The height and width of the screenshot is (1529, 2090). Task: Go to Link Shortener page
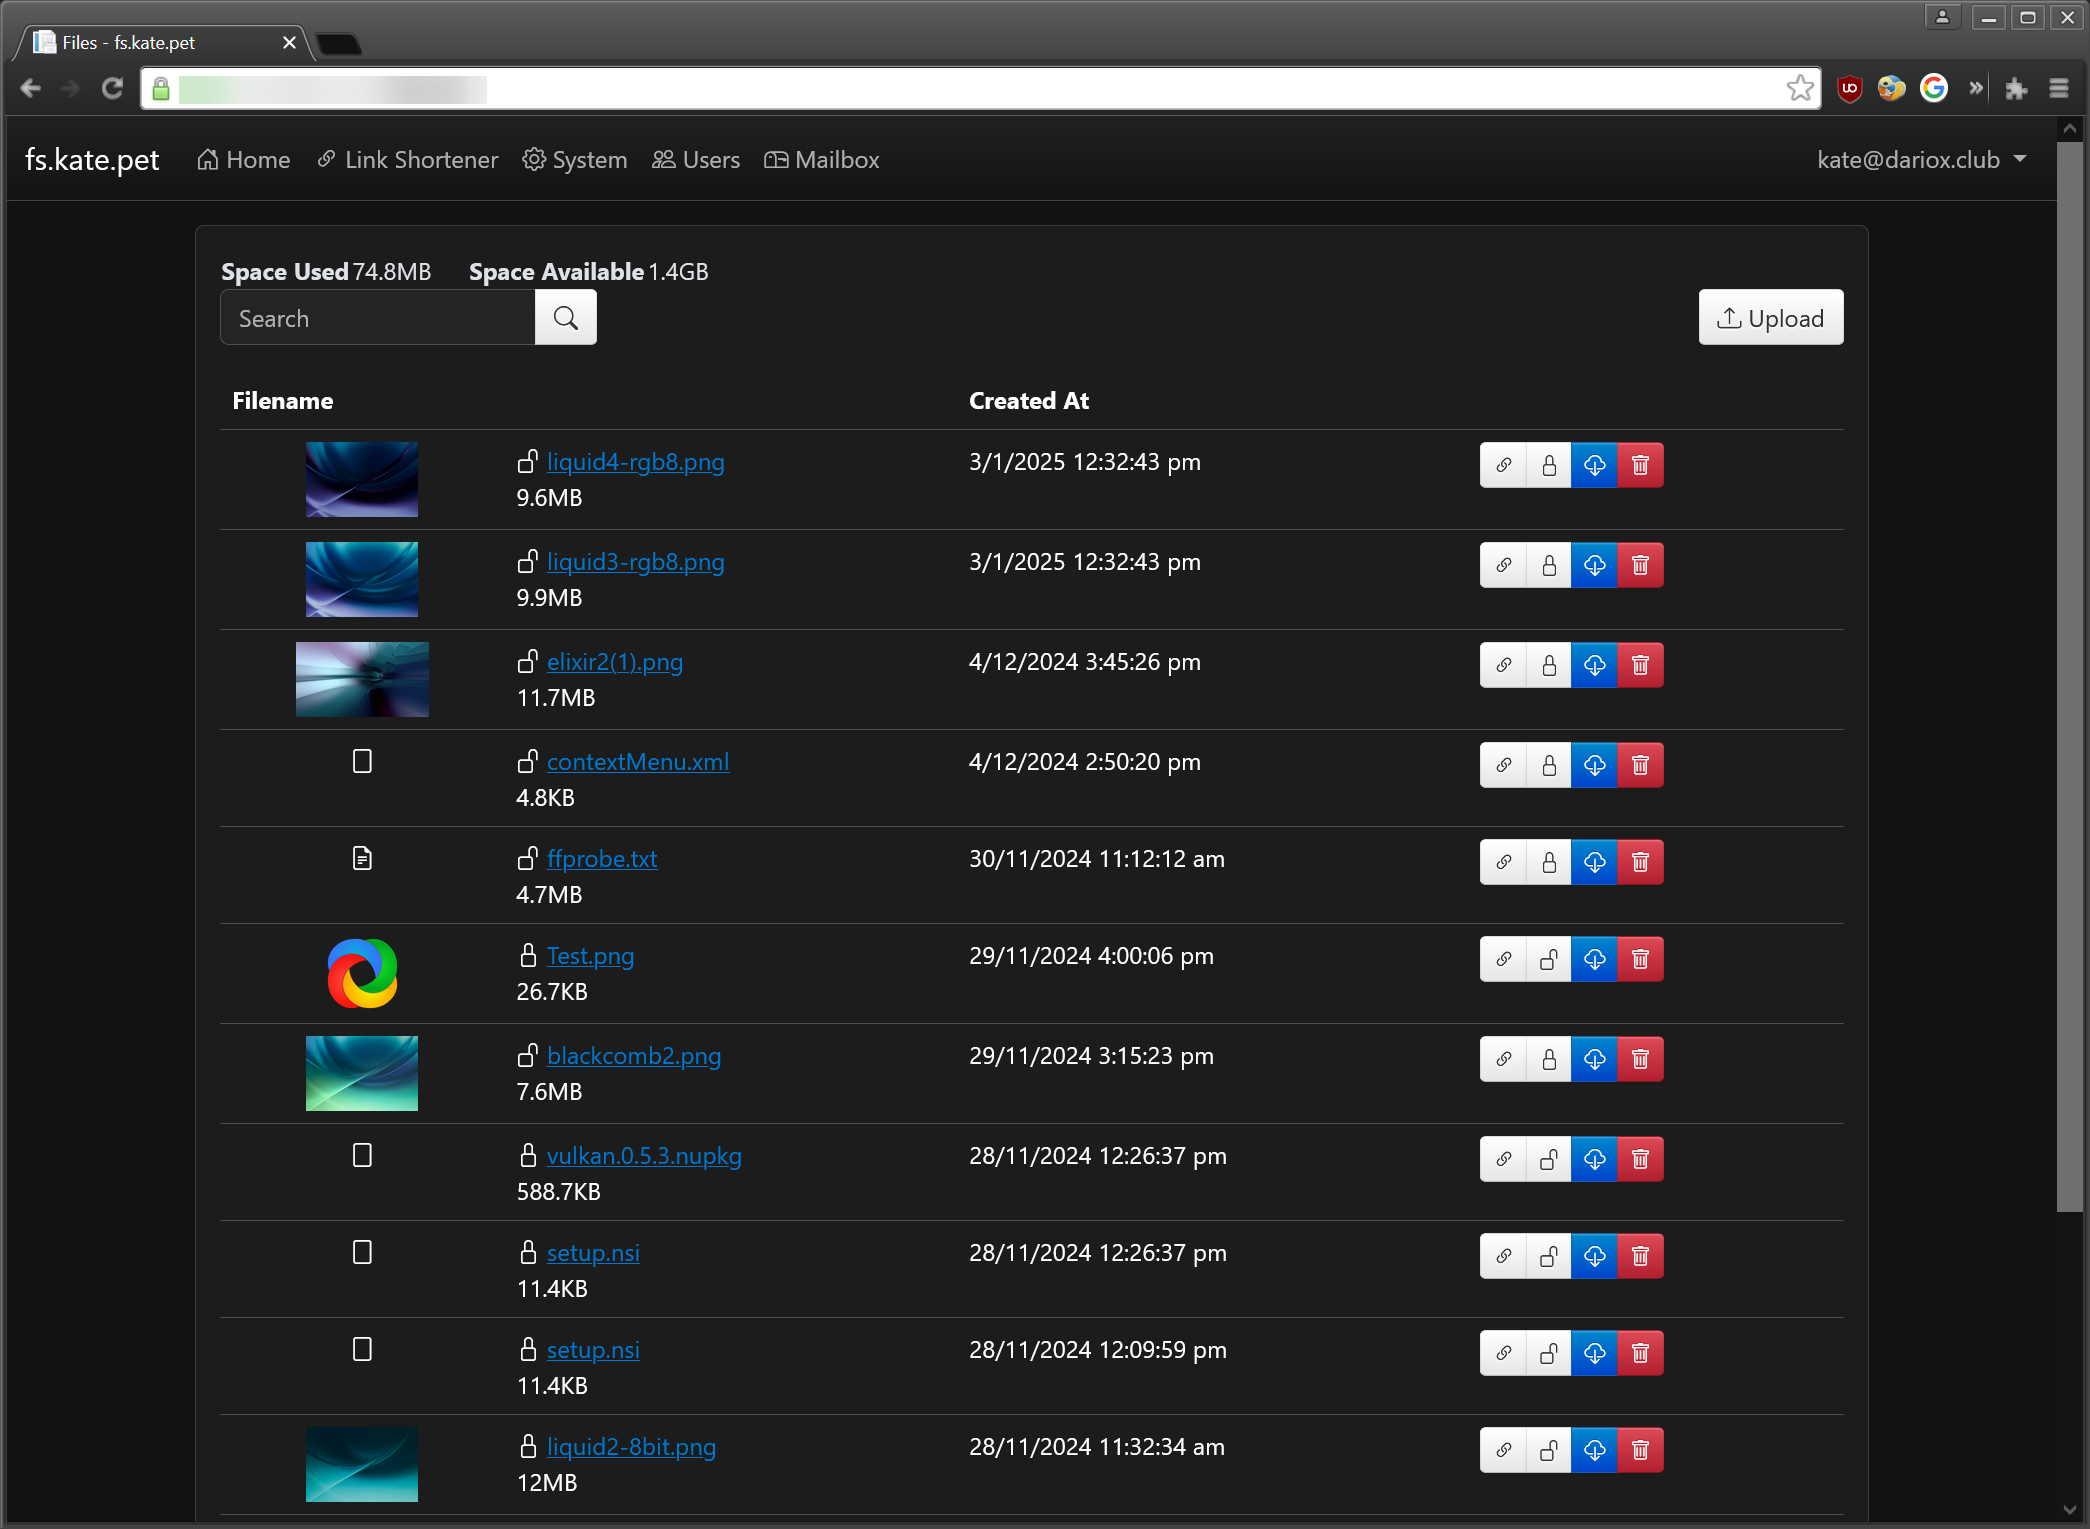(x=407, y=160)
